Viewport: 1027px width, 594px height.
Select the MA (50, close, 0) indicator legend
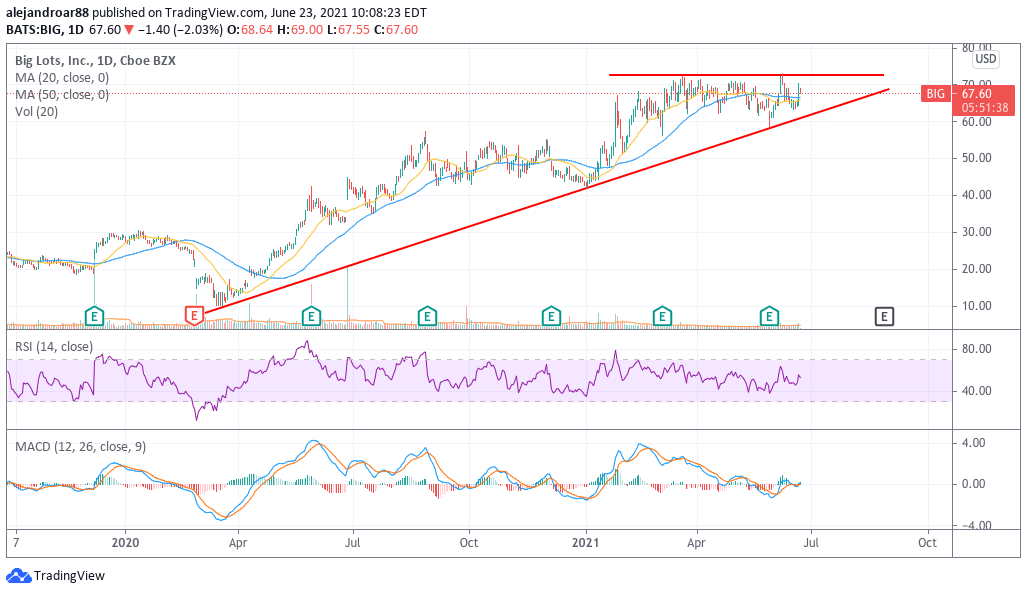coord(62,95)
